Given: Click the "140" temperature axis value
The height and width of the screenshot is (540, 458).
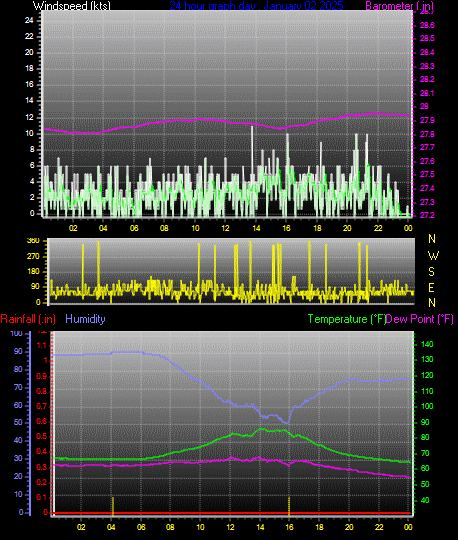Looking at the screenshot, I should coord(427,344).
